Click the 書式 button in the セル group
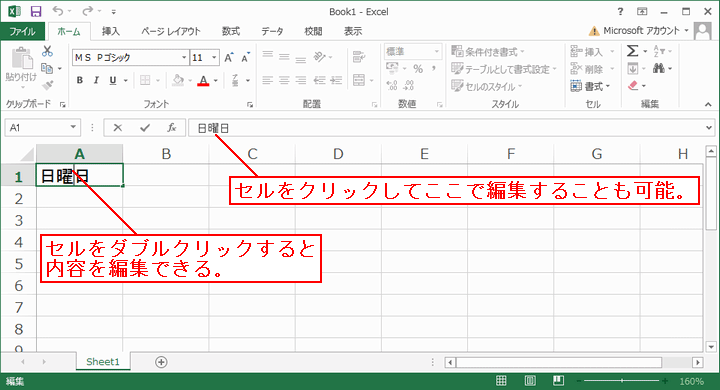Screen dimensions: 720x390 [591, 86]
